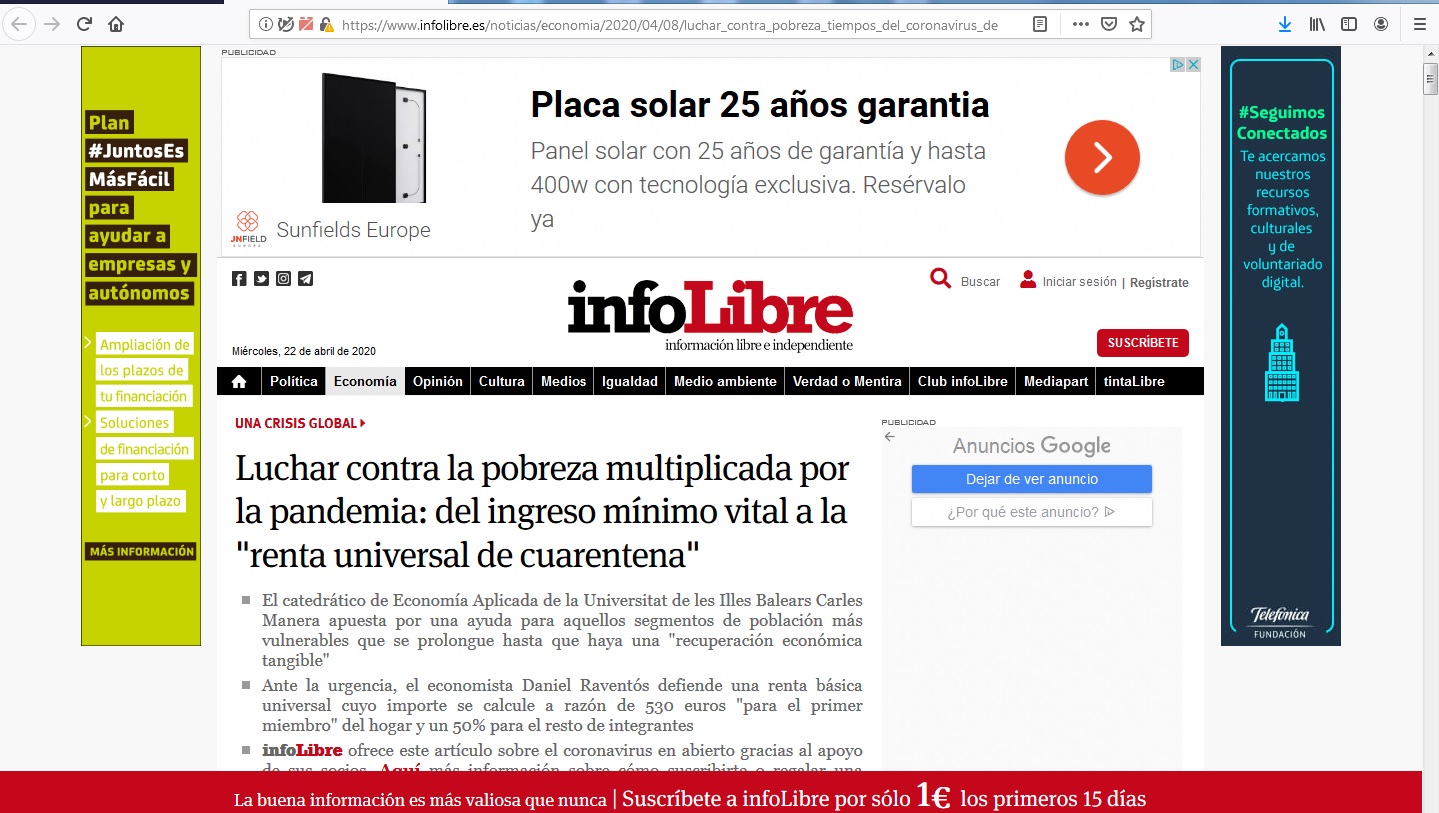Click the red Buscar magnifier icon

tap(940, 279)
